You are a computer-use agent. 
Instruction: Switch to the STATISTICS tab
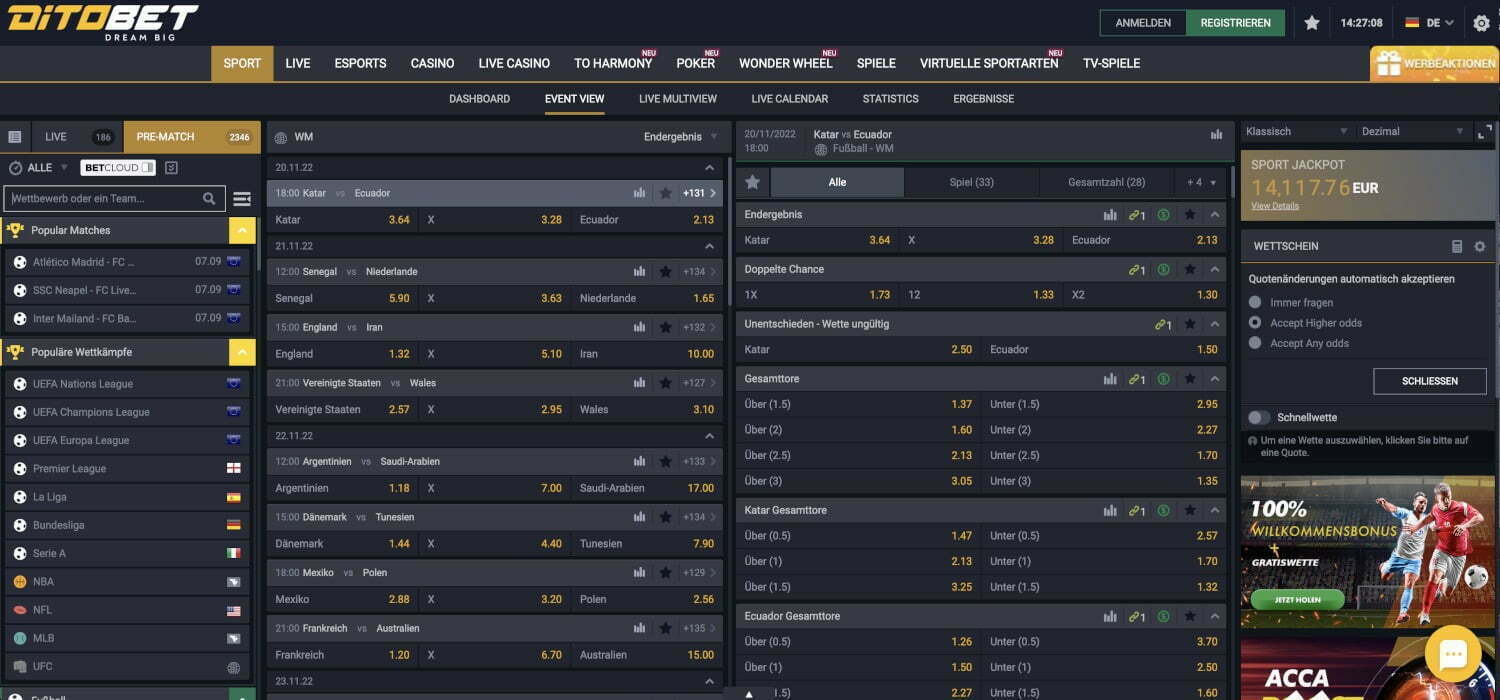coord(891,99)
